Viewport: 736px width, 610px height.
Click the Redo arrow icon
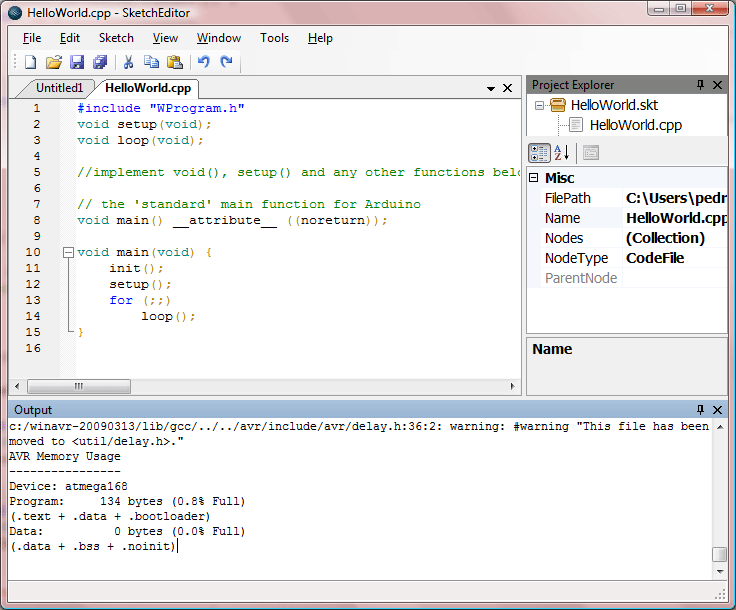pyautogui.click(x=227, y=62)
